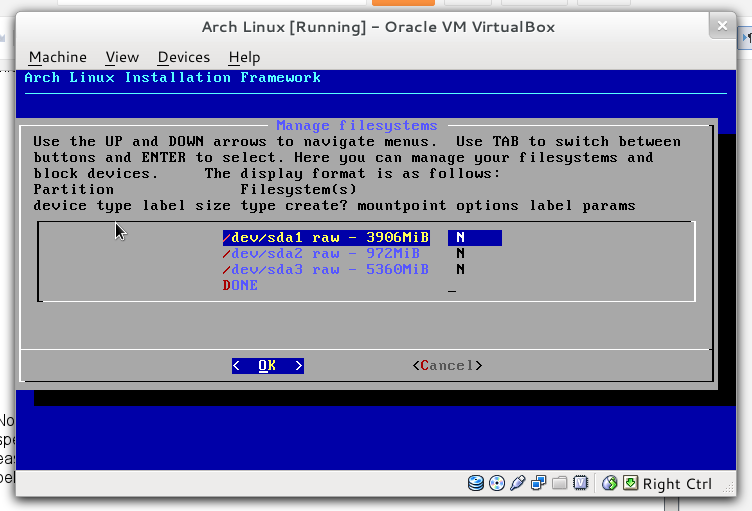Open the View menu
The height and width of the screenshot is (511, 752).
coord(122,57)
